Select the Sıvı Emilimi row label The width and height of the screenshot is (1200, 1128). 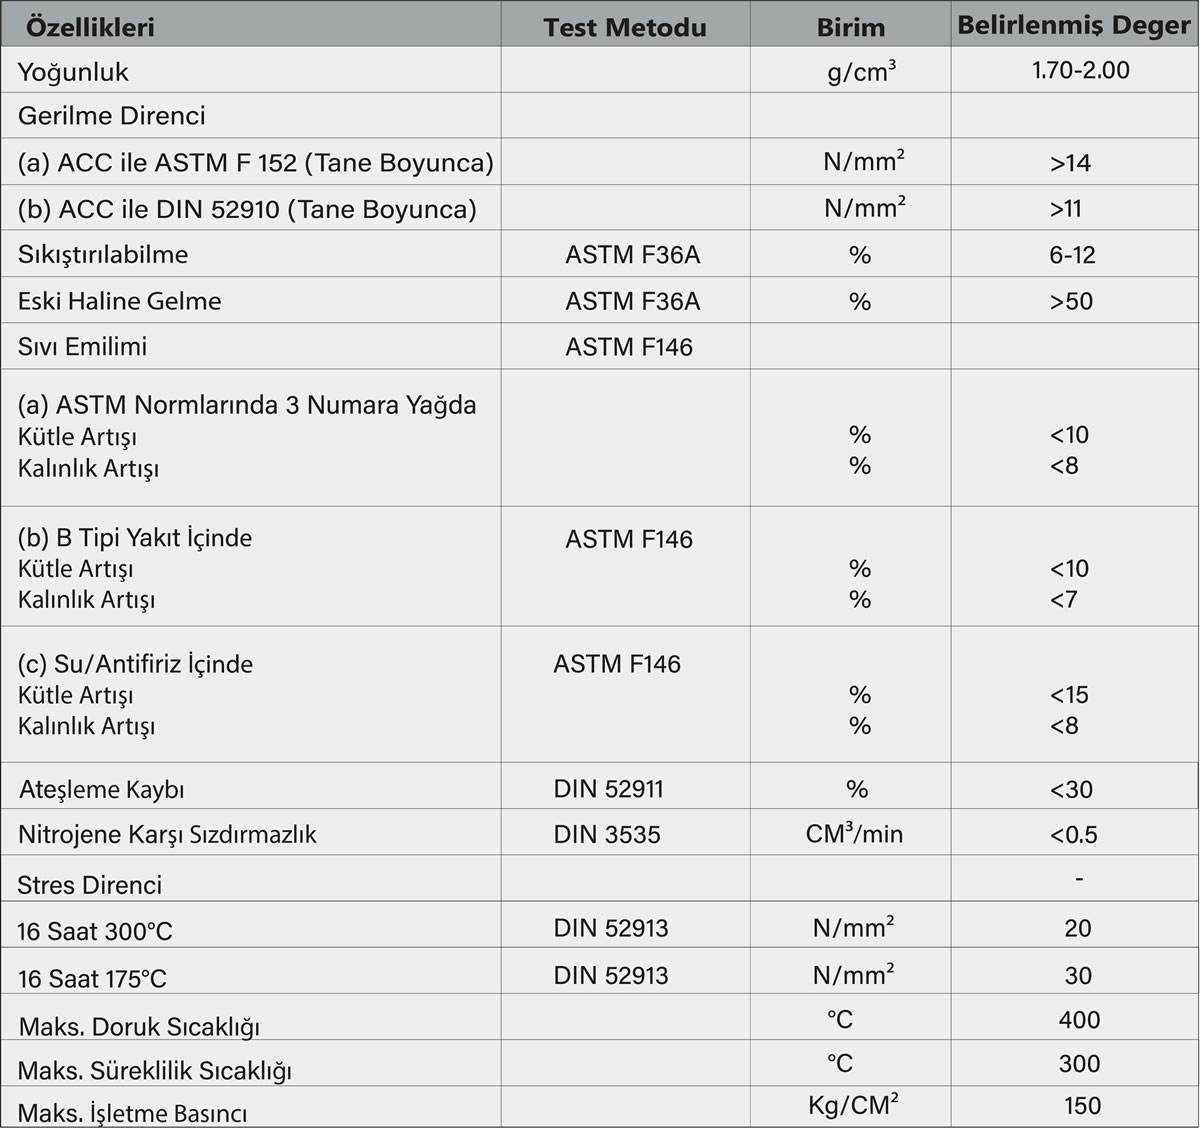82,346
